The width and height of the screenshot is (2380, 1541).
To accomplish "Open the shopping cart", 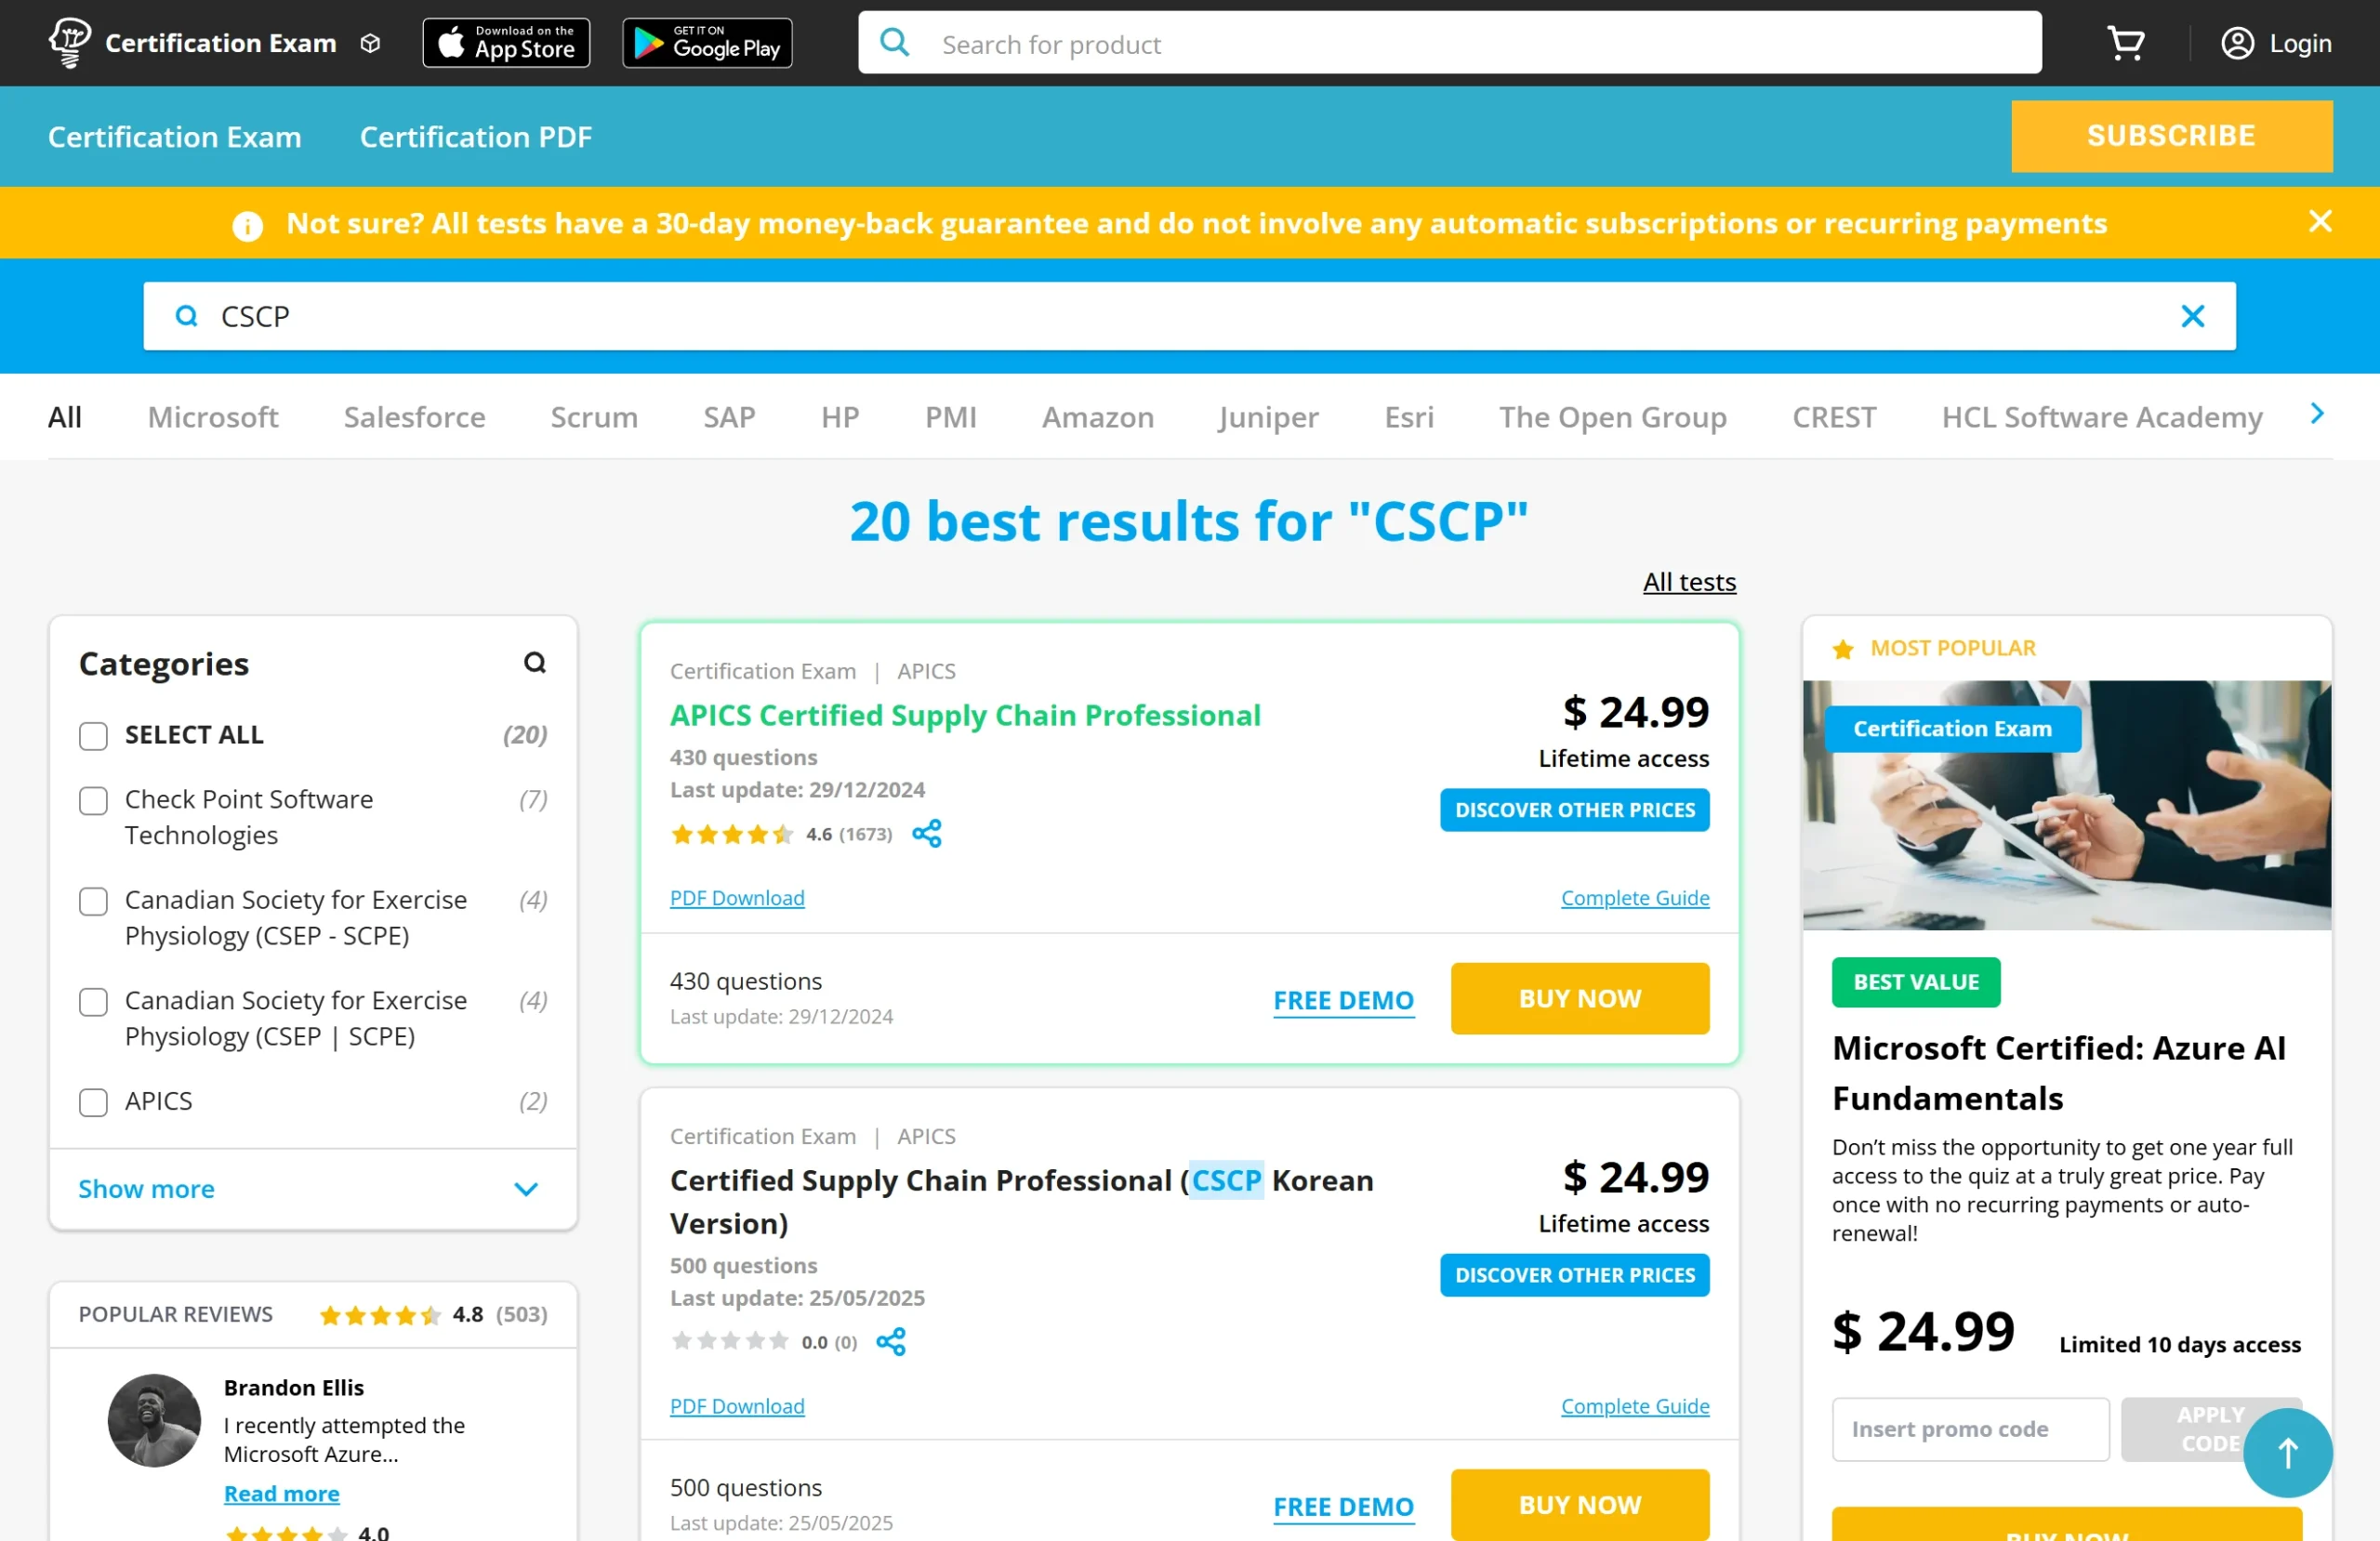I will coord(2125,43).
